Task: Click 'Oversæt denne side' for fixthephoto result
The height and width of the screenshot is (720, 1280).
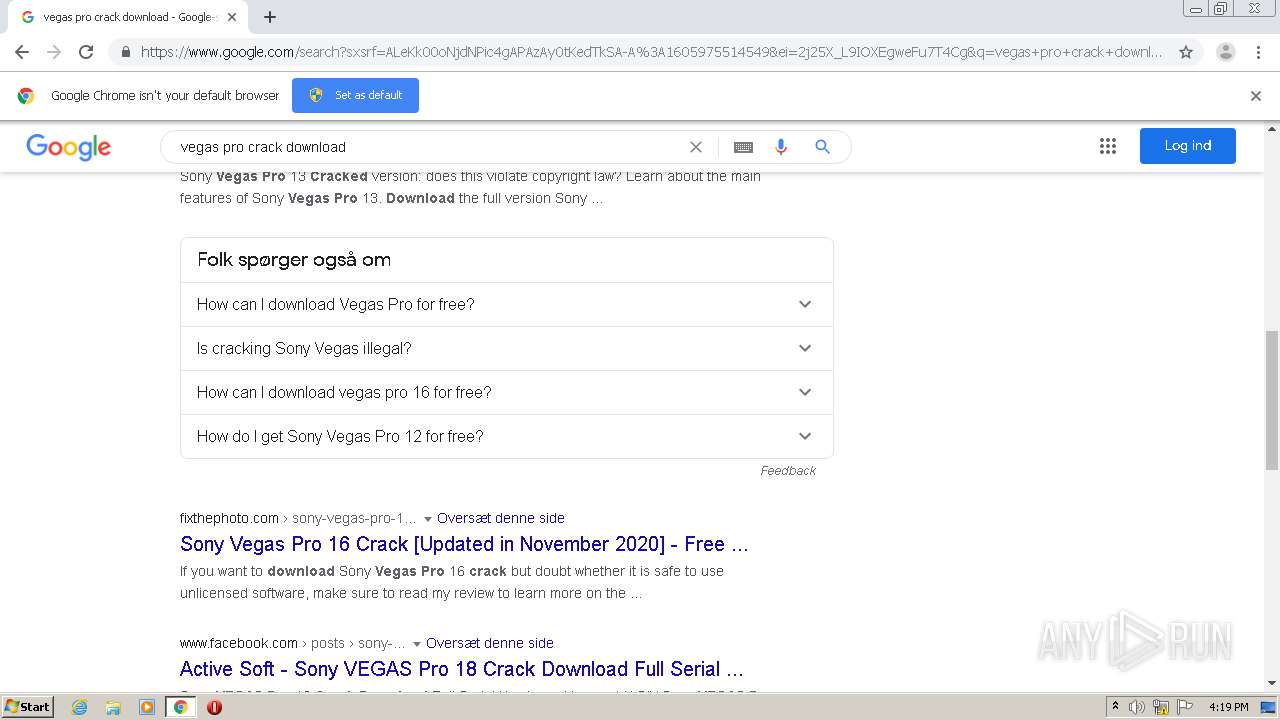Action: point(501,518)
